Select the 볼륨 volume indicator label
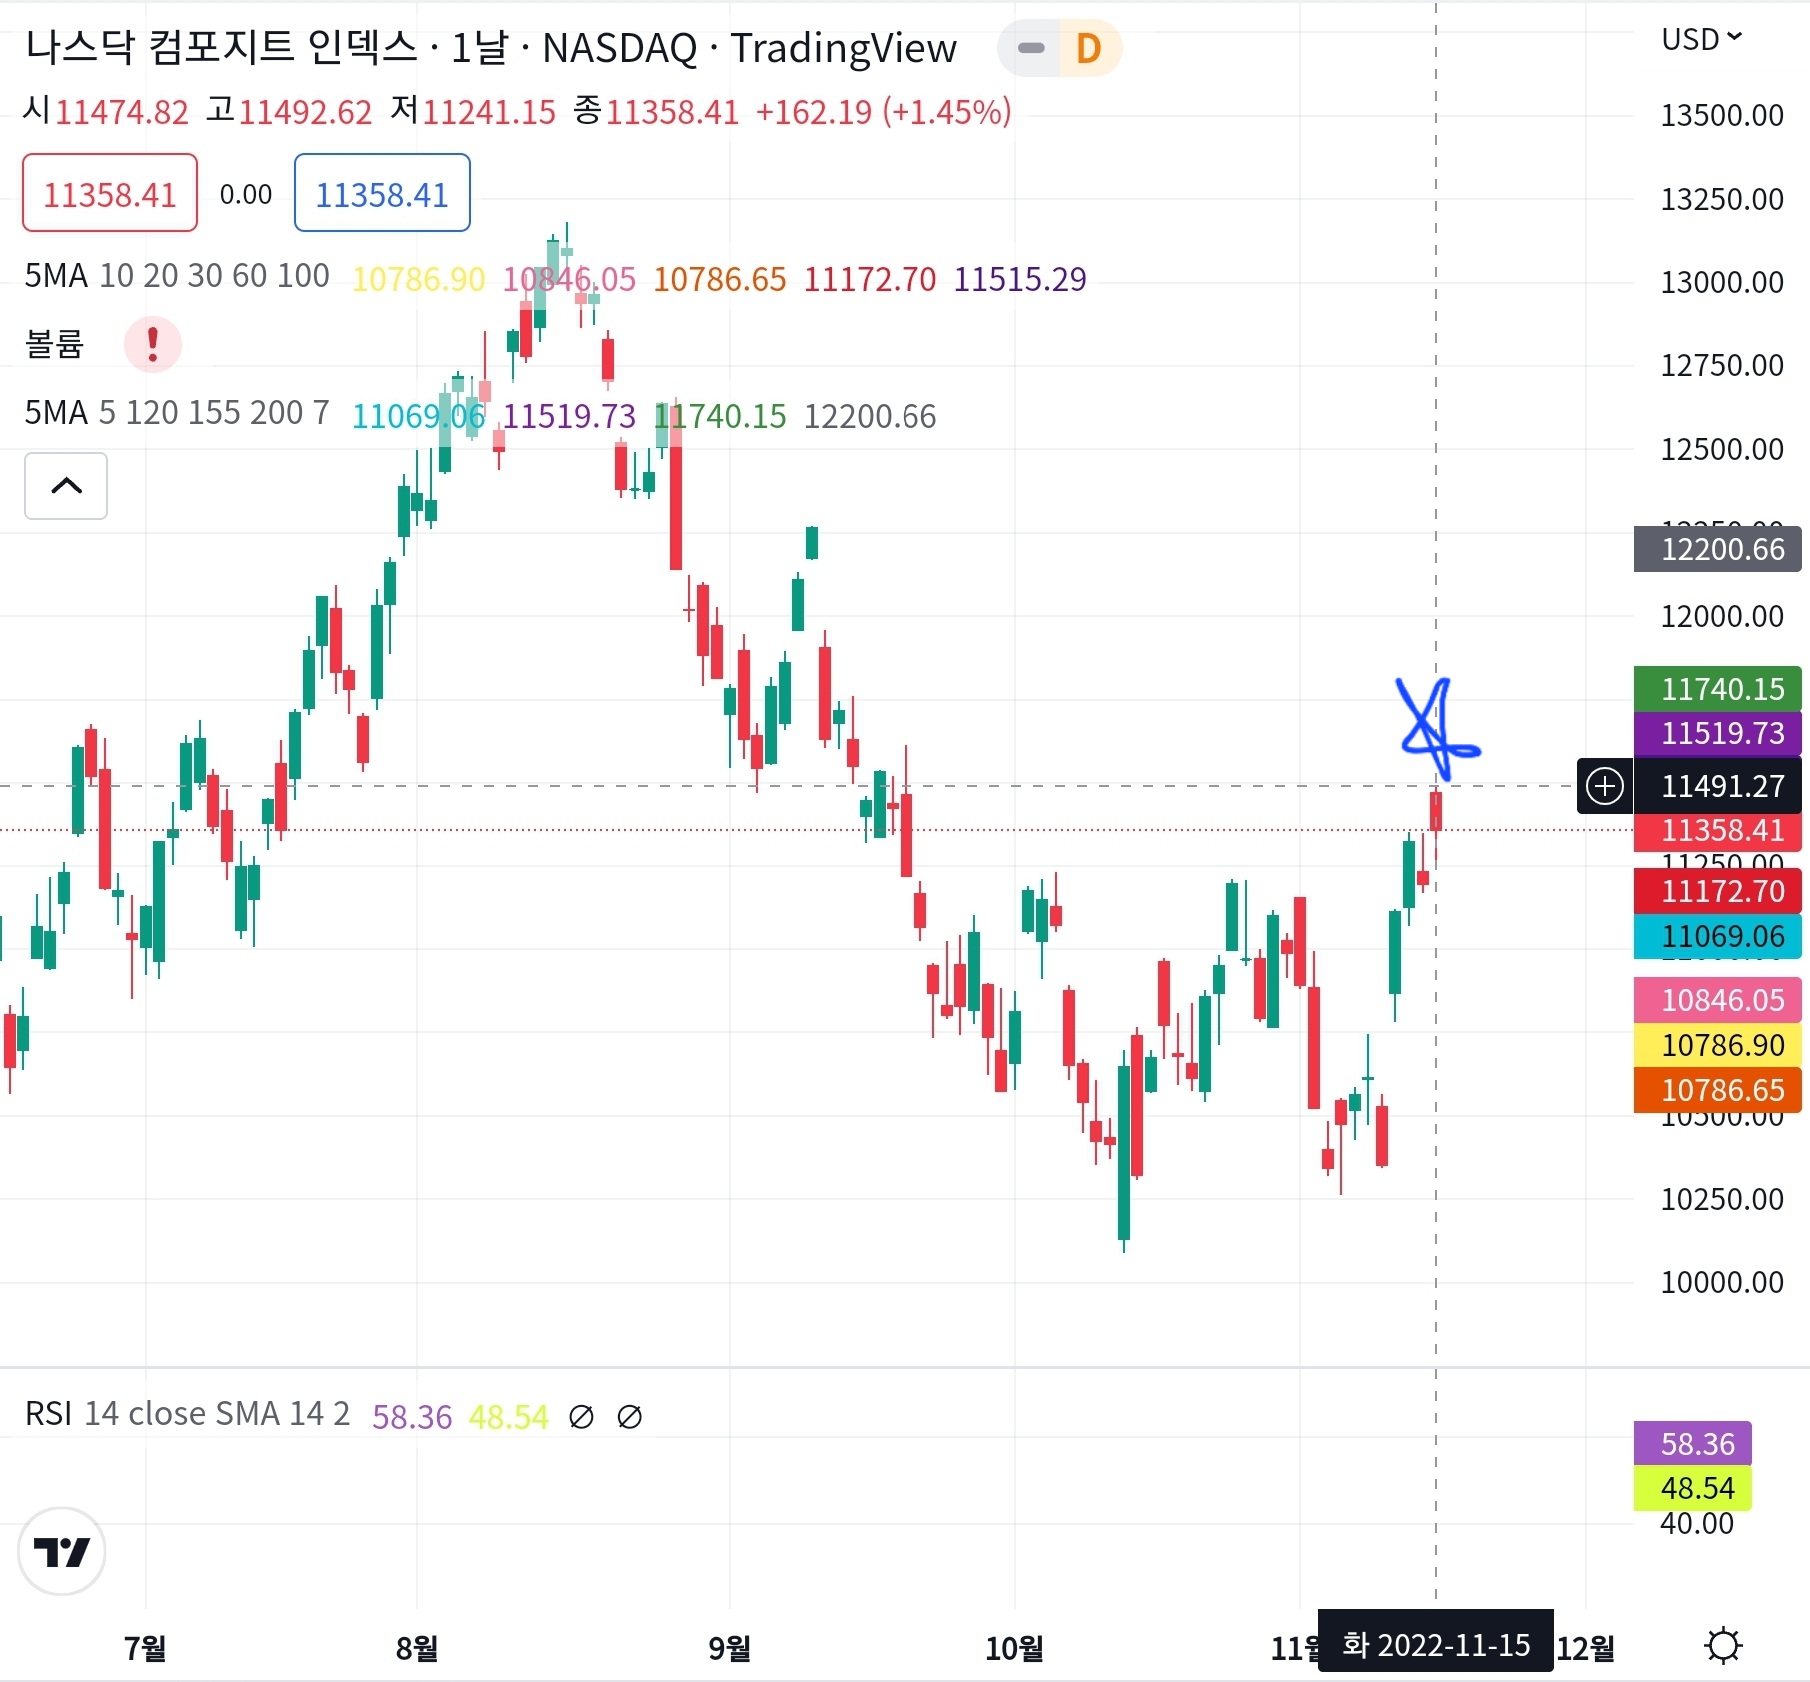Screen dimensions: 1810x1682 (54, 344)
